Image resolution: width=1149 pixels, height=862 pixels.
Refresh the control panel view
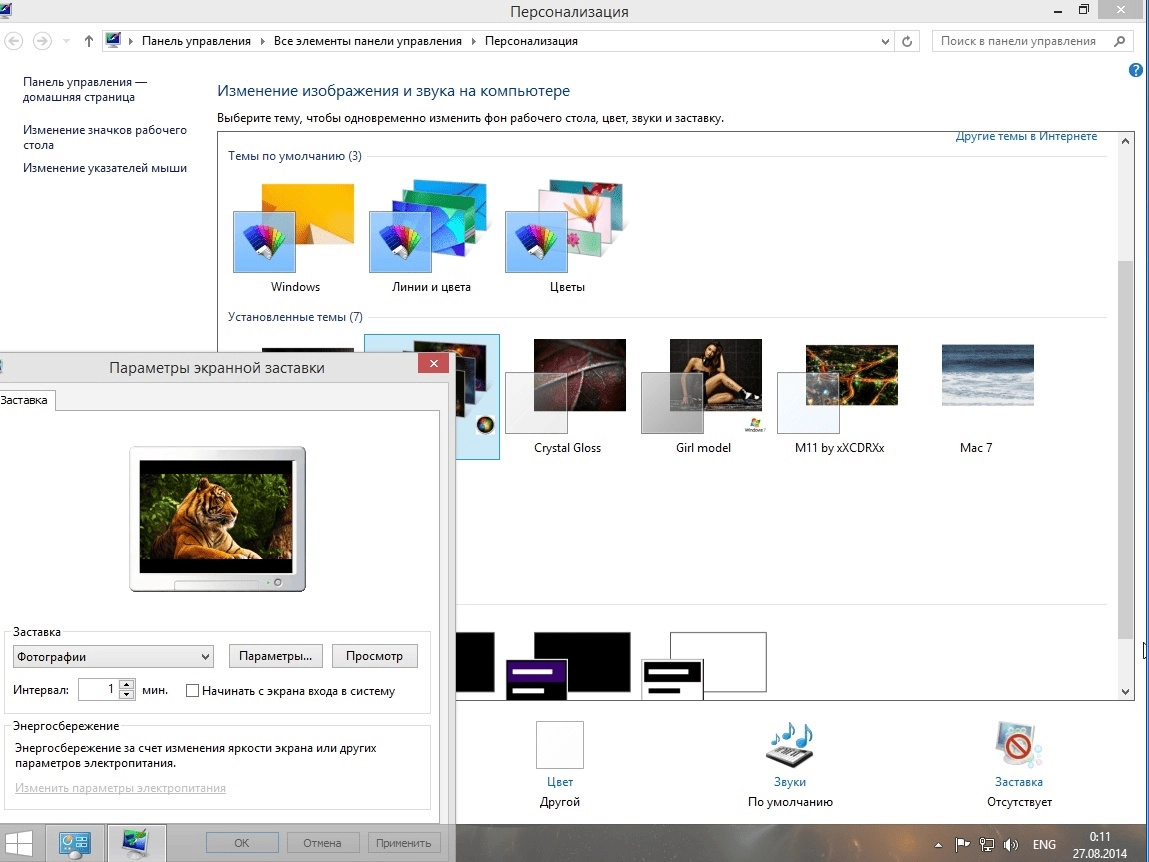(906, 41)
